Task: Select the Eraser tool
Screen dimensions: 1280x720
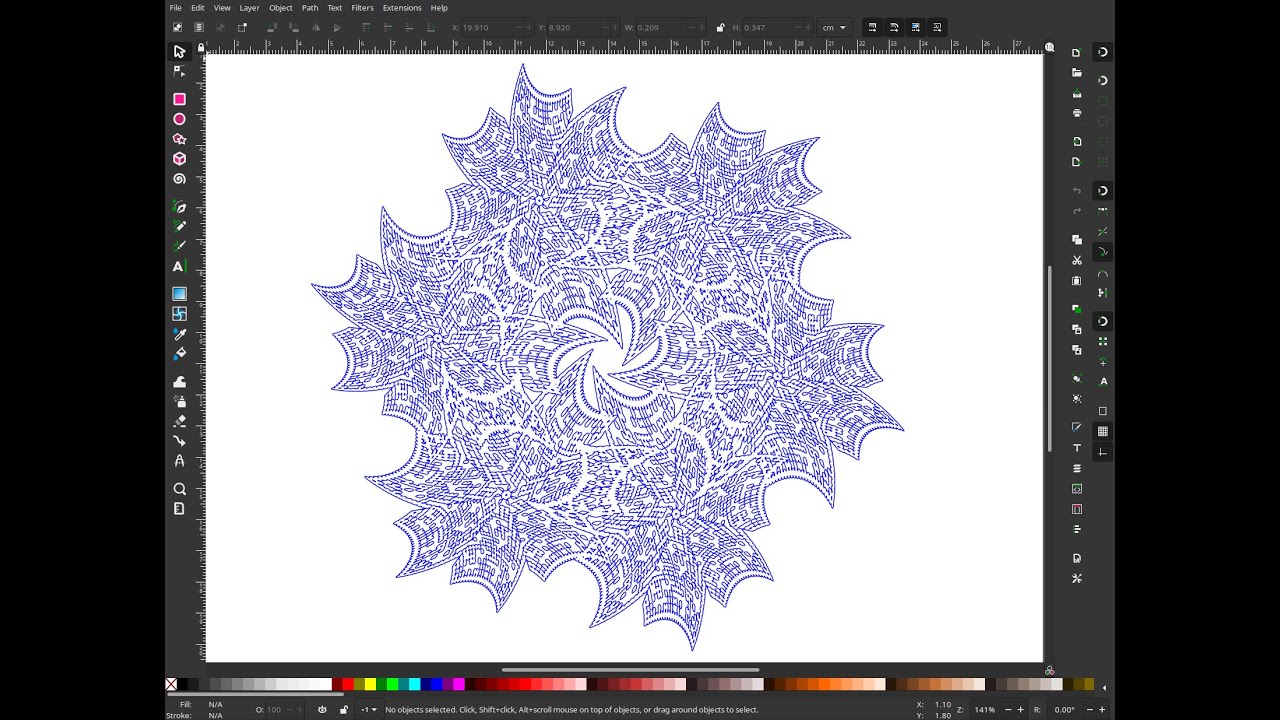Action: 179,421
